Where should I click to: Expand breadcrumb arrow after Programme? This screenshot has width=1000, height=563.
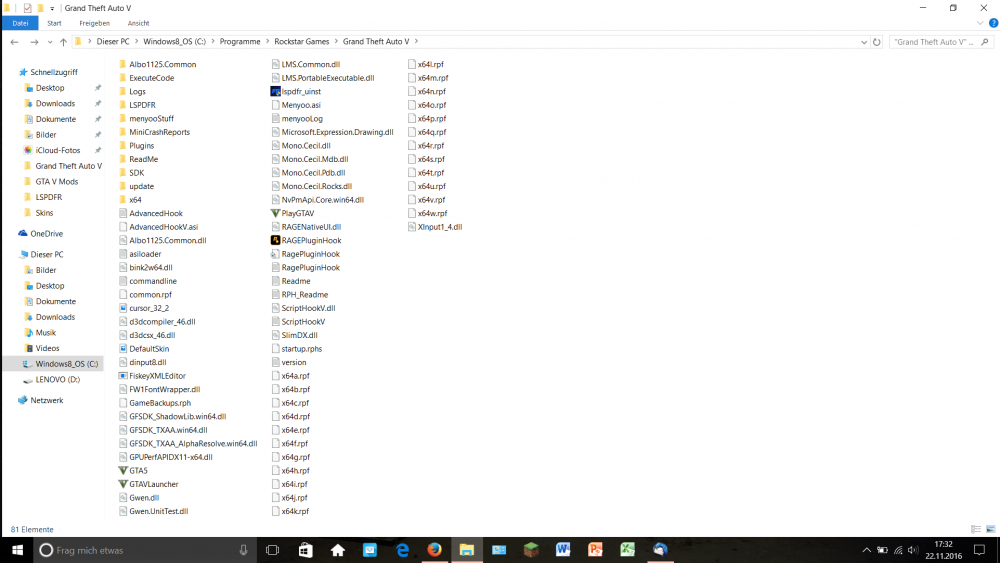268,41
